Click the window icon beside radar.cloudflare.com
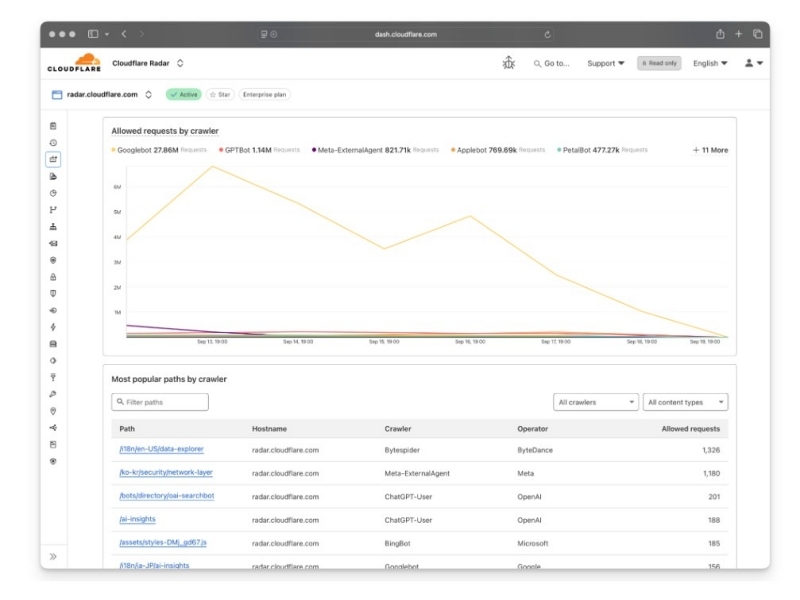Screen dimensions: 800x600 tap(57, 94)
